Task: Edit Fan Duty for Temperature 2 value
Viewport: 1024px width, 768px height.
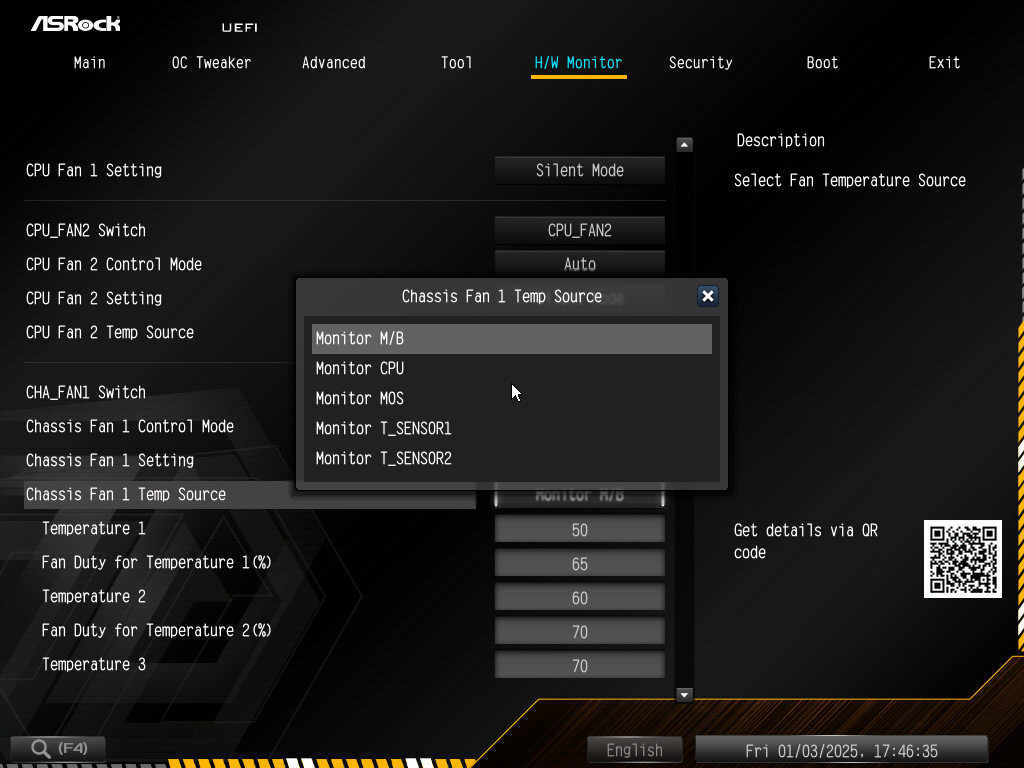Action: point(579,632)
